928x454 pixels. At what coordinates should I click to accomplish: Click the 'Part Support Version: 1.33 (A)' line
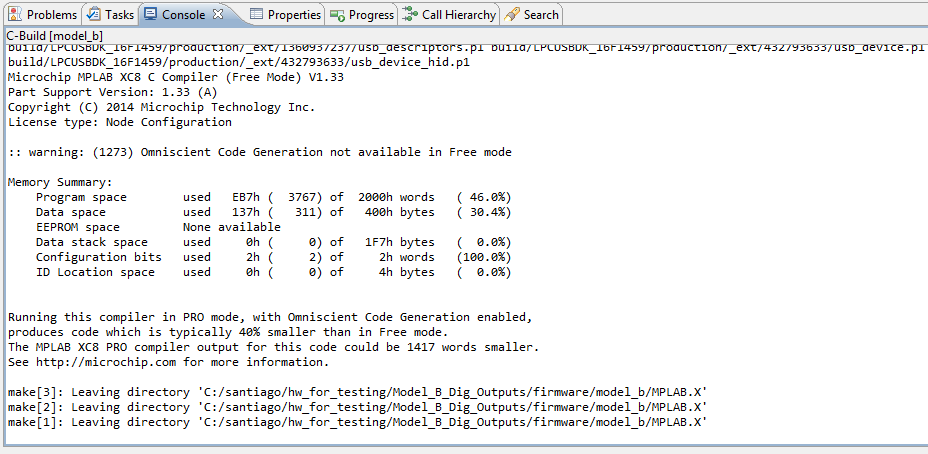click(112, 92)
